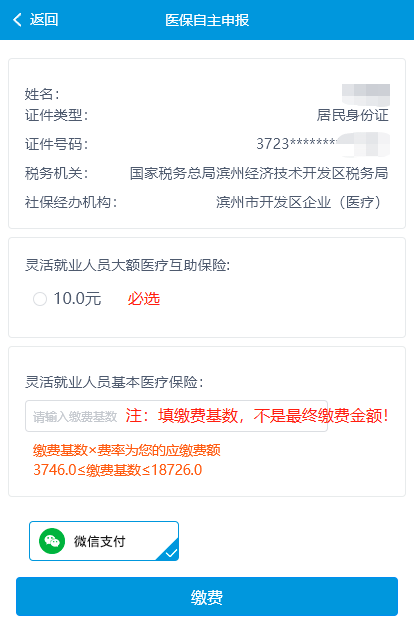Click the blue checkmark corner on WeChat Pay

click(169, 552)
